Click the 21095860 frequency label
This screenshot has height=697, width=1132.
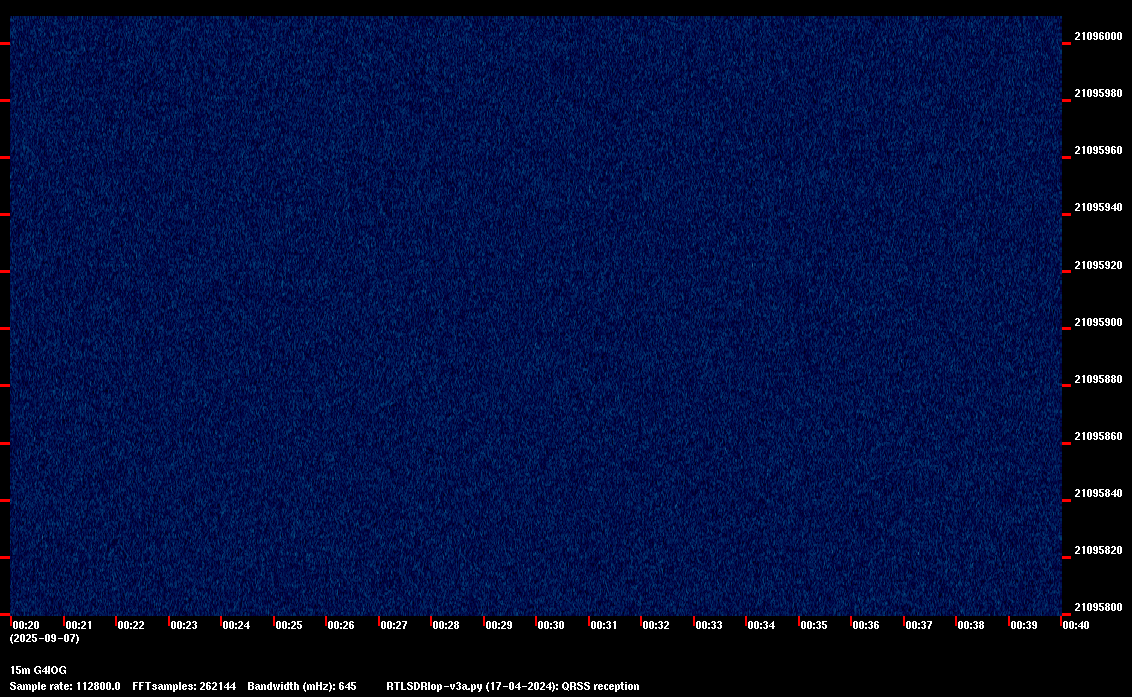(1098, 436)
